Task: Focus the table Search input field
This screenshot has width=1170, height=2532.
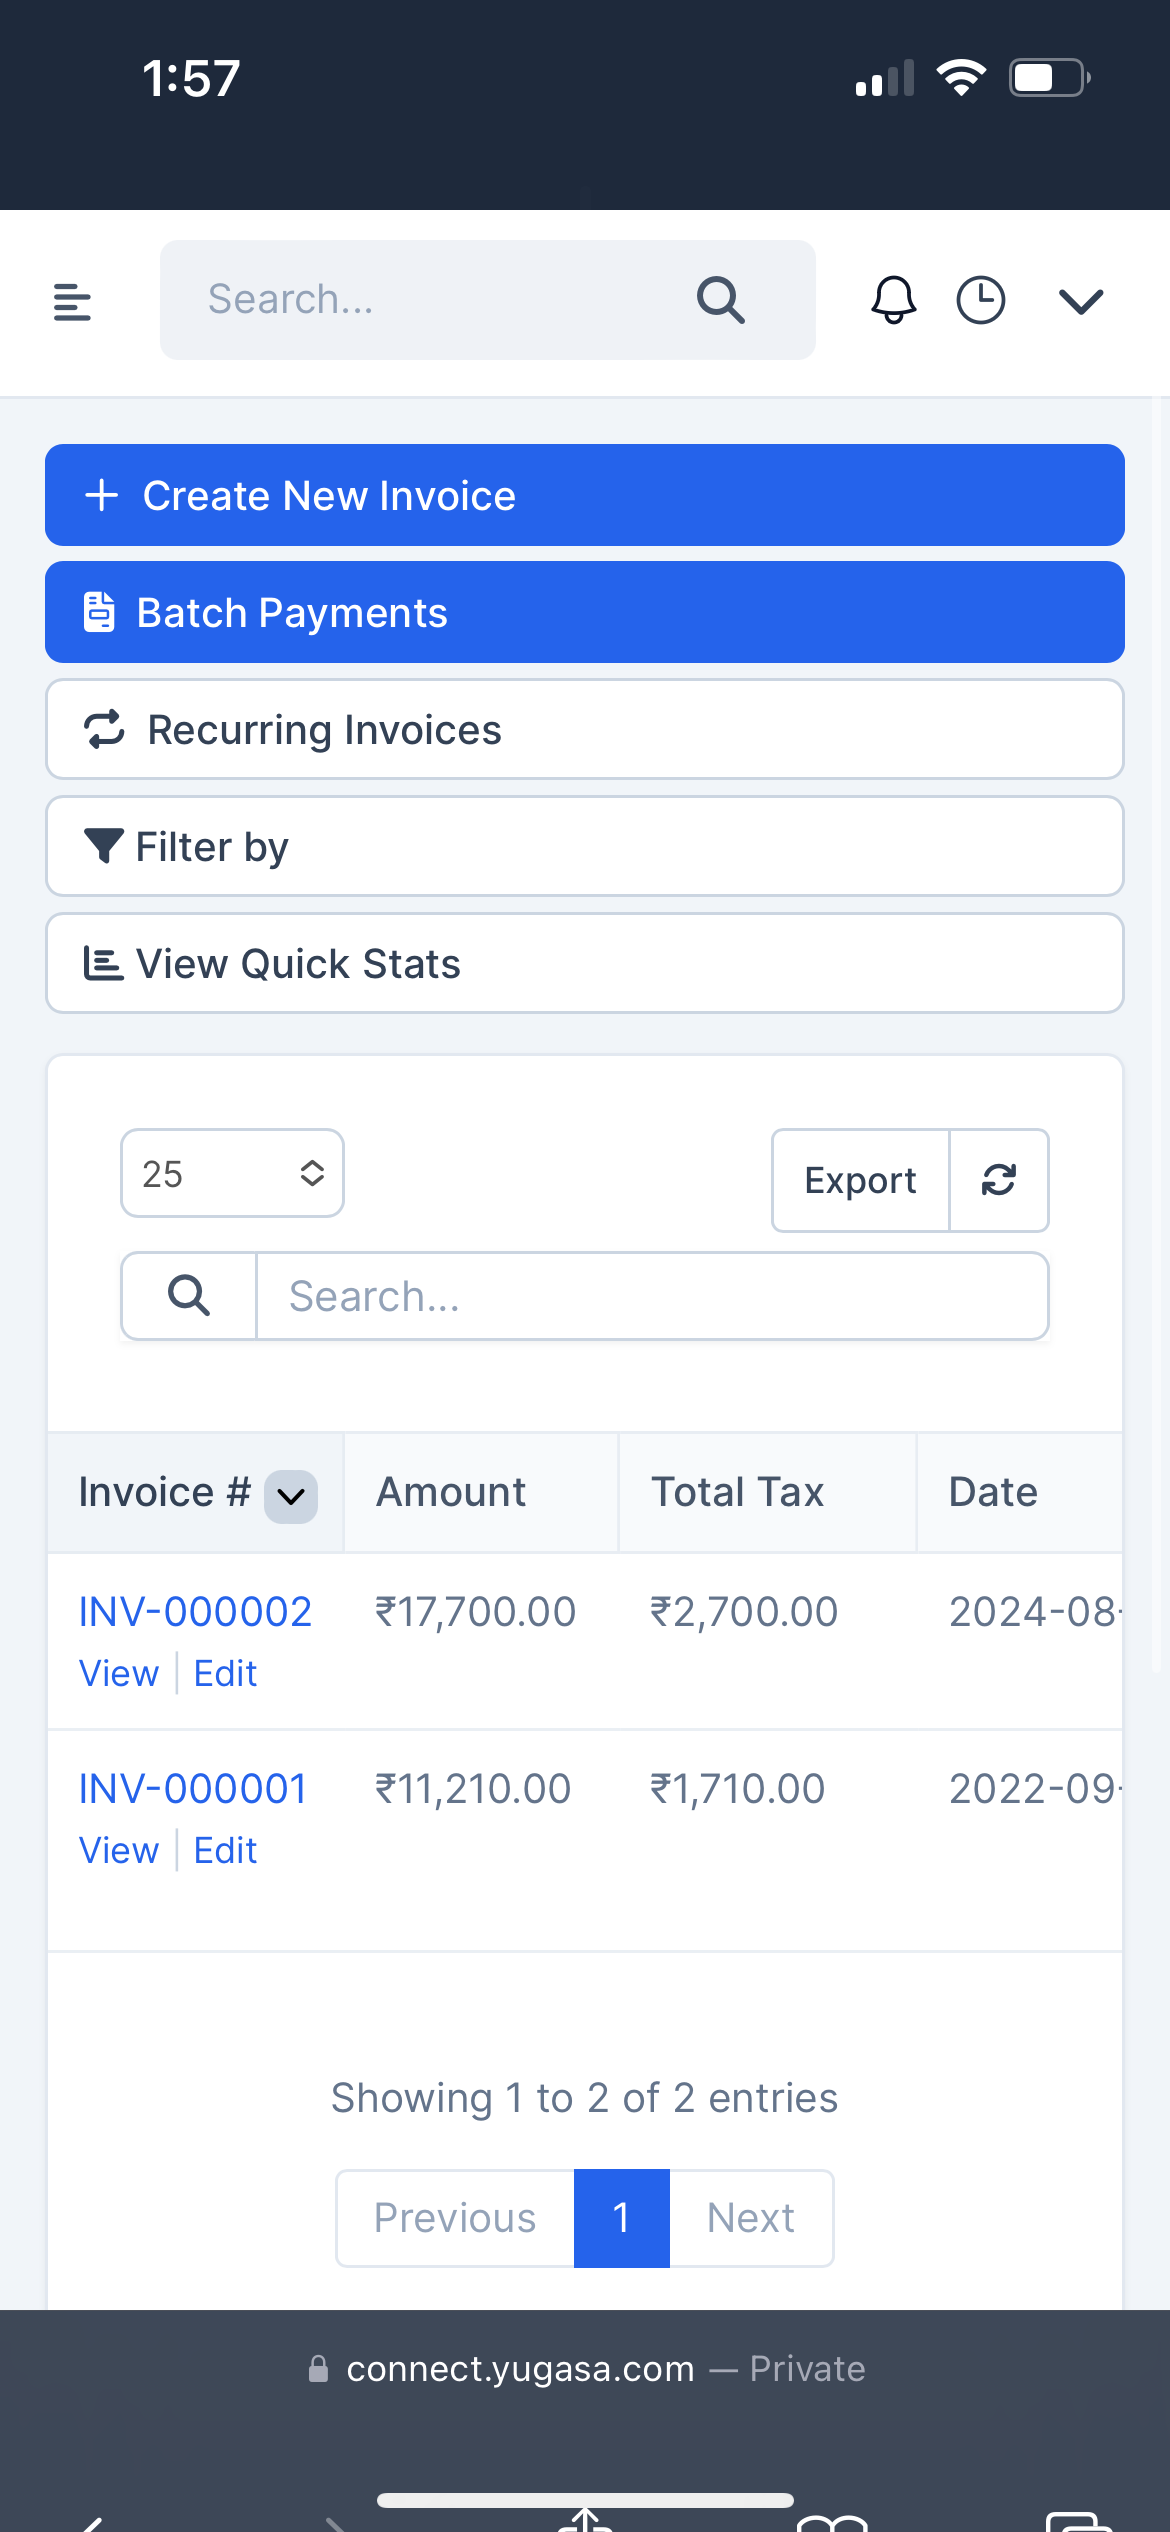Action: pos(652,1296)
